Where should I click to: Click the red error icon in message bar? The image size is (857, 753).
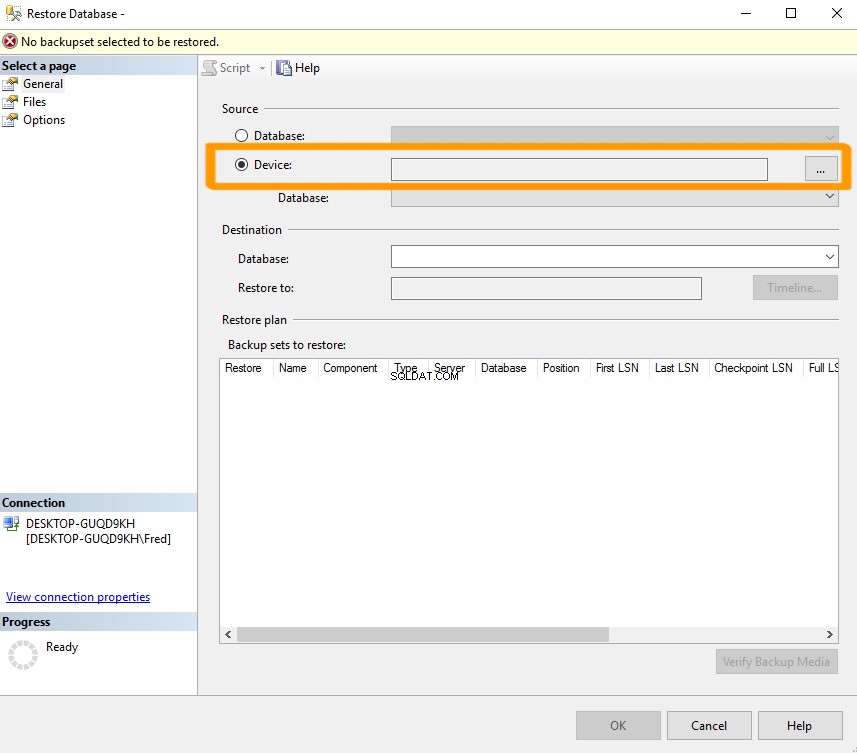(10, 42)
